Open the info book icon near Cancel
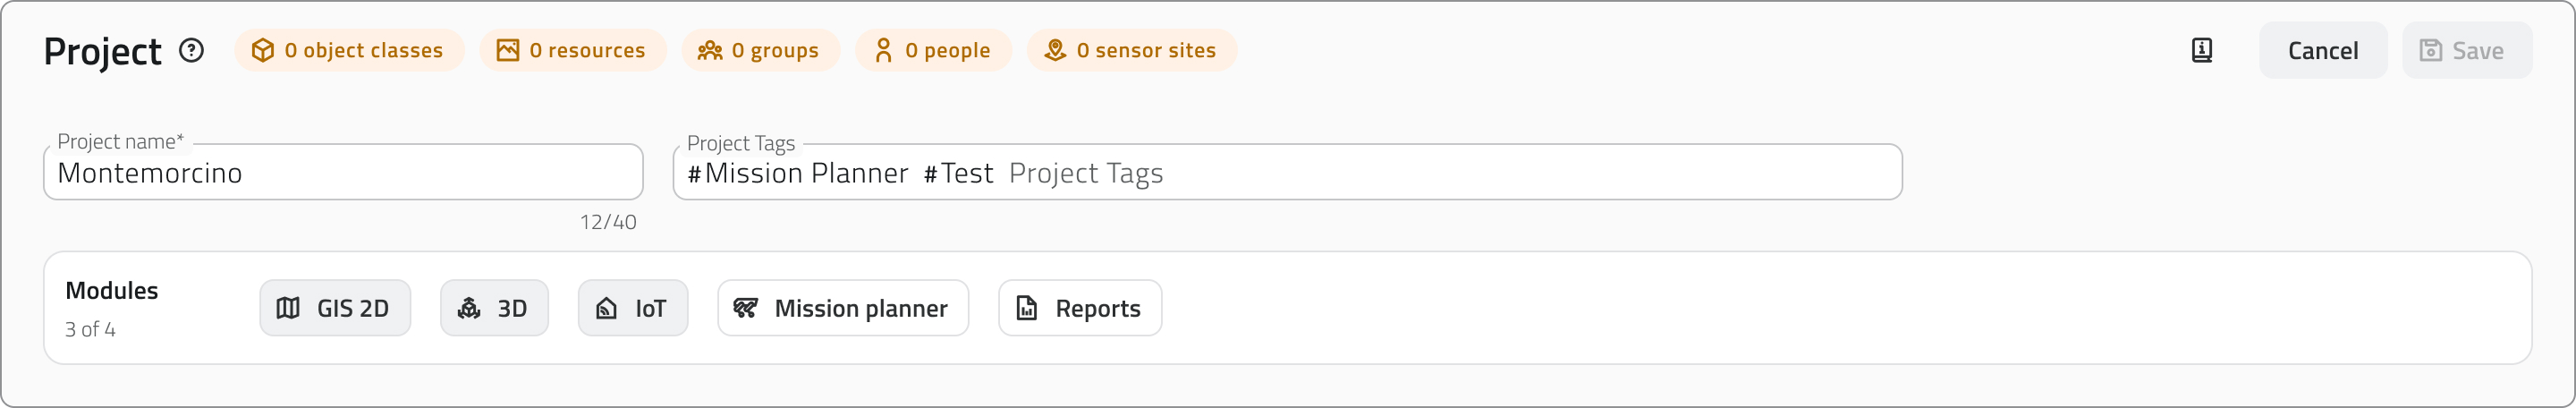Image resolution: width=2576 pixels, height=408 pixels. pos(2202,50)
